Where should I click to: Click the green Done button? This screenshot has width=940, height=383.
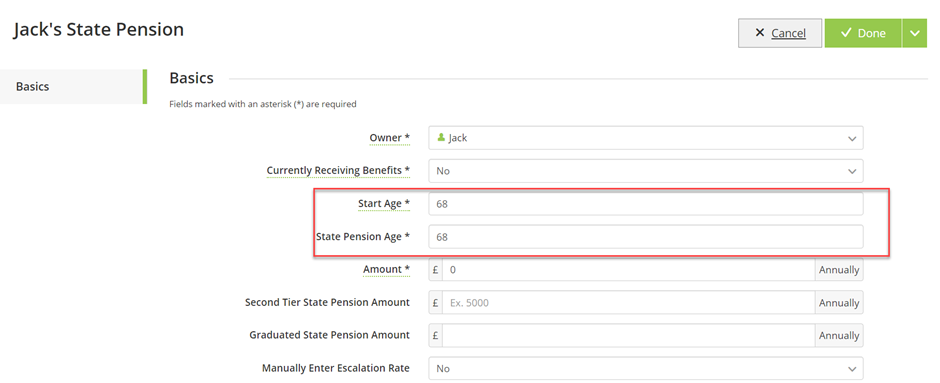(x=863, y=33)
